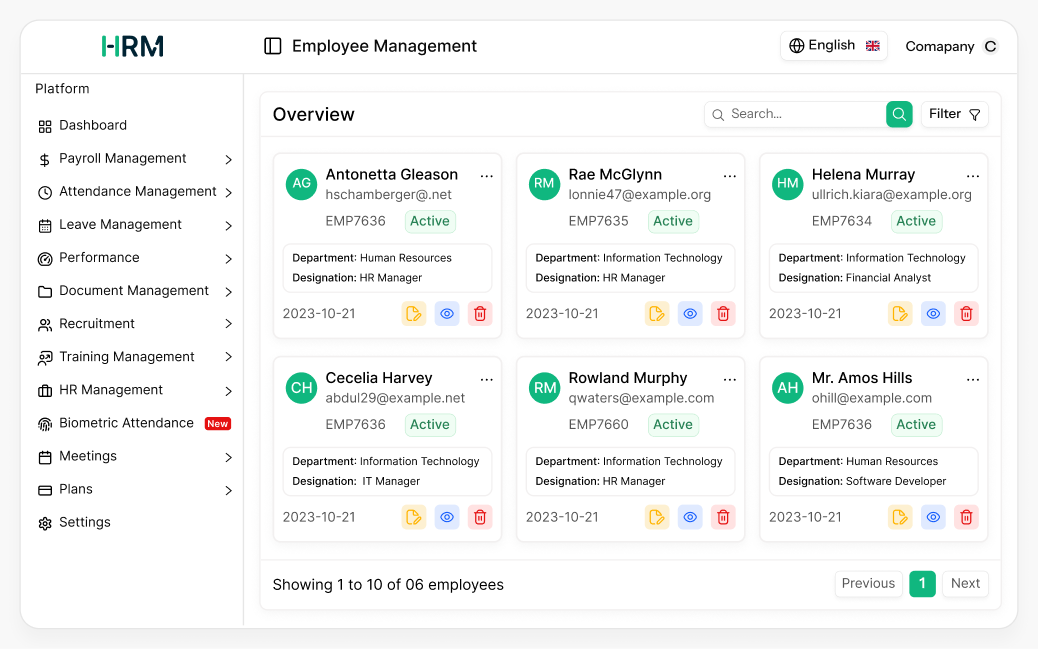The height and width of the screenshot is (649, 1038).
Task: Expand Payroll Management chevron
Action: pos(228,159)
